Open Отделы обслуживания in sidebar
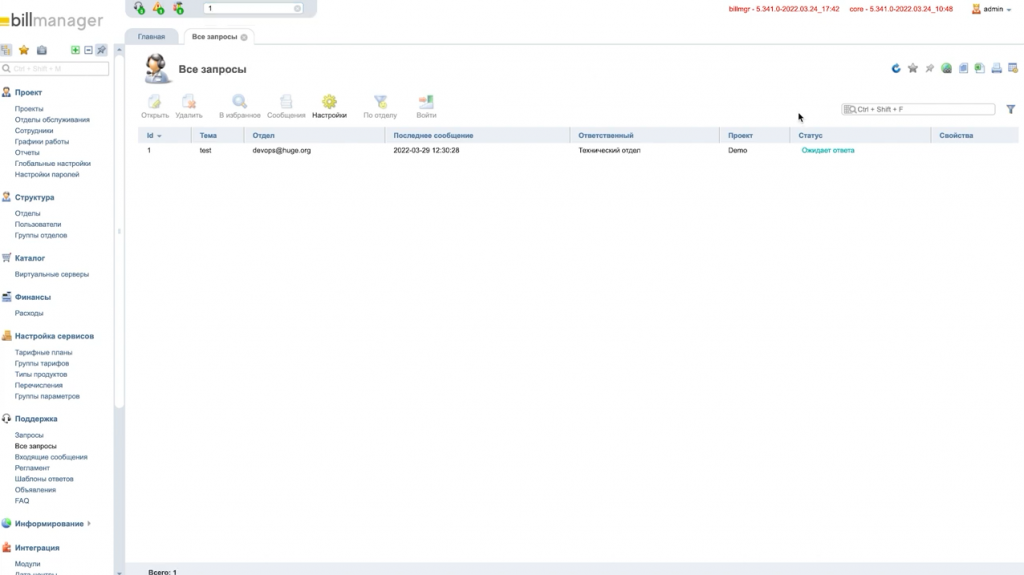The height and width of the screenshot is (575, 1024). click(x=52, y=120)
